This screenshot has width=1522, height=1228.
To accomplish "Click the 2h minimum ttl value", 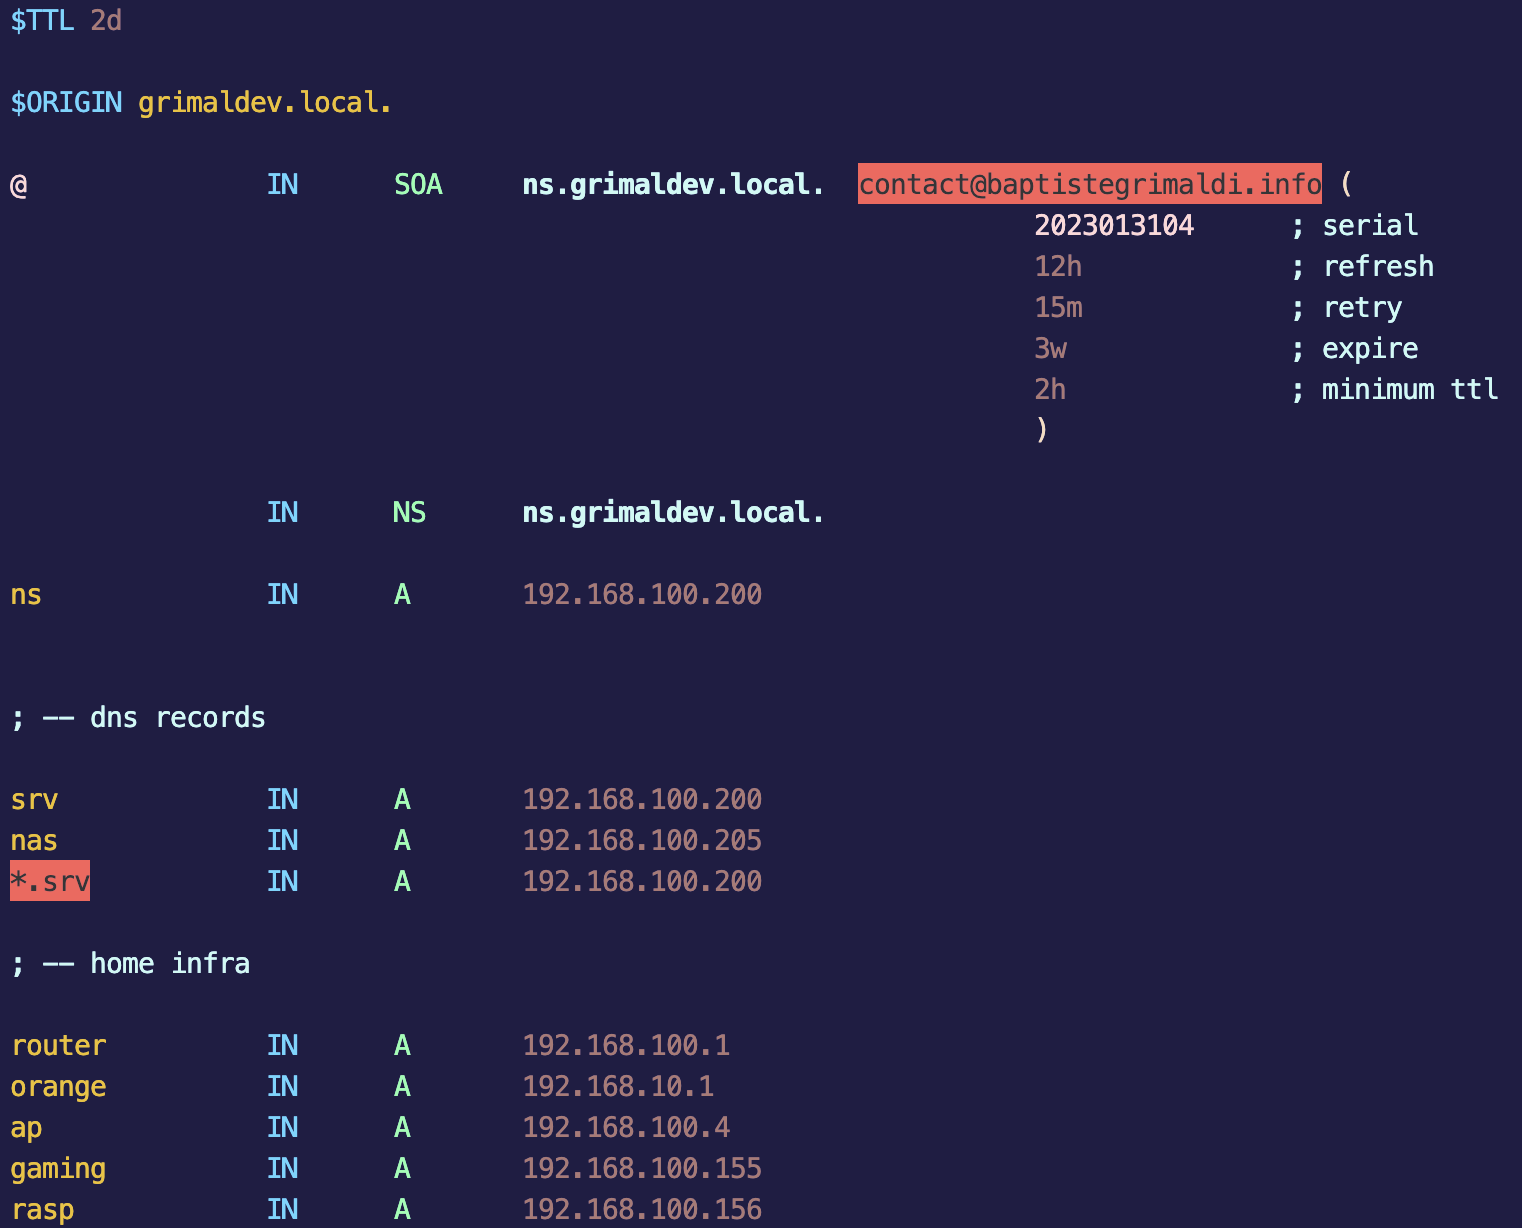I will tap(1050, 389).
